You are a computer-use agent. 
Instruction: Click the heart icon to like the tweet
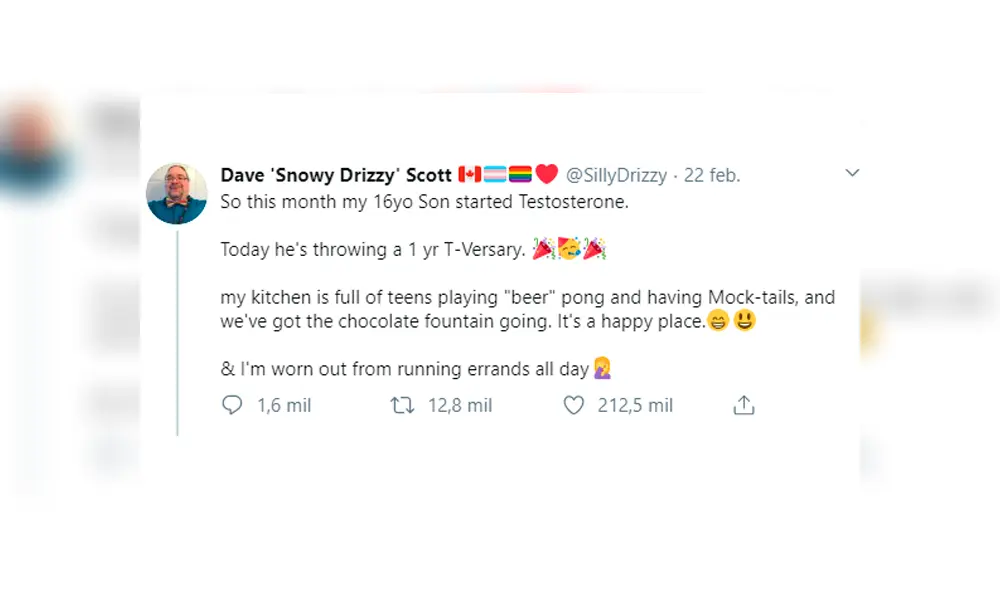tap(572, 405)
